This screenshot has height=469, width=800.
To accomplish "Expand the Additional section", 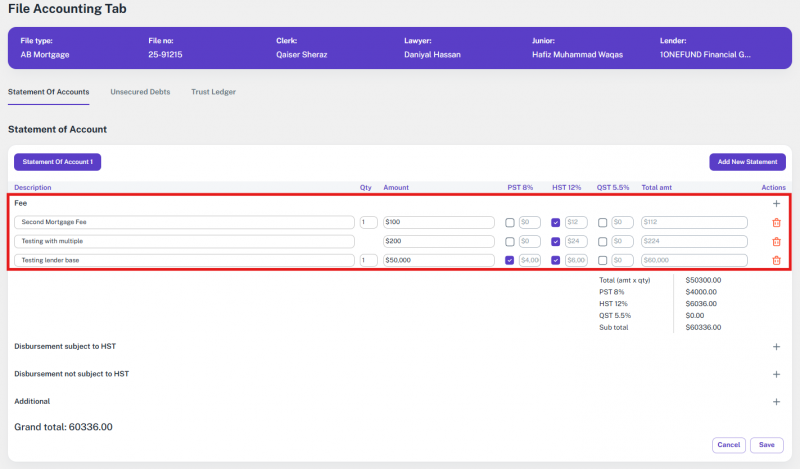I will [x=776, y=401].
